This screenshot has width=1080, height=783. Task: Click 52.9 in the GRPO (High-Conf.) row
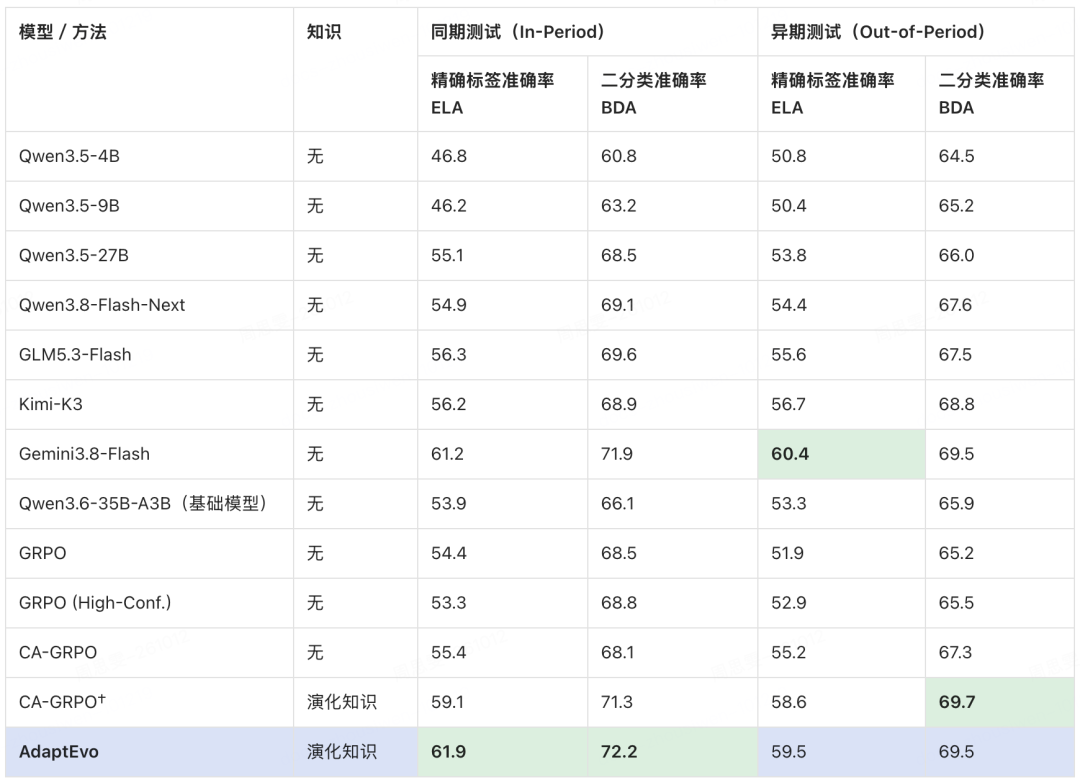click(x=789, y=603)
